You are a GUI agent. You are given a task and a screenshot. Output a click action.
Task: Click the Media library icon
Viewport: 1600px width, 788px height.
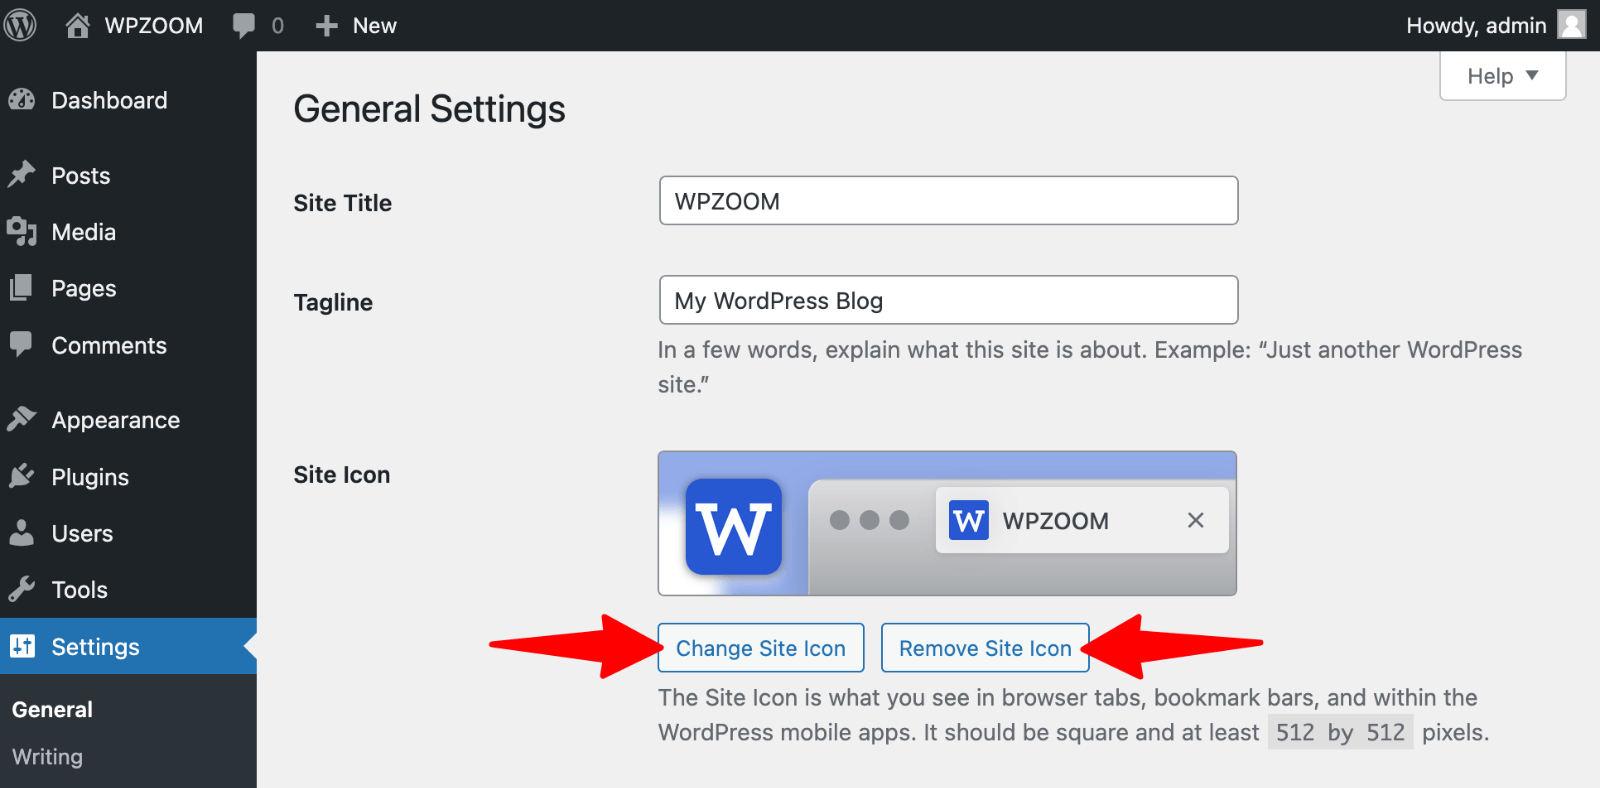pos(22,232)
